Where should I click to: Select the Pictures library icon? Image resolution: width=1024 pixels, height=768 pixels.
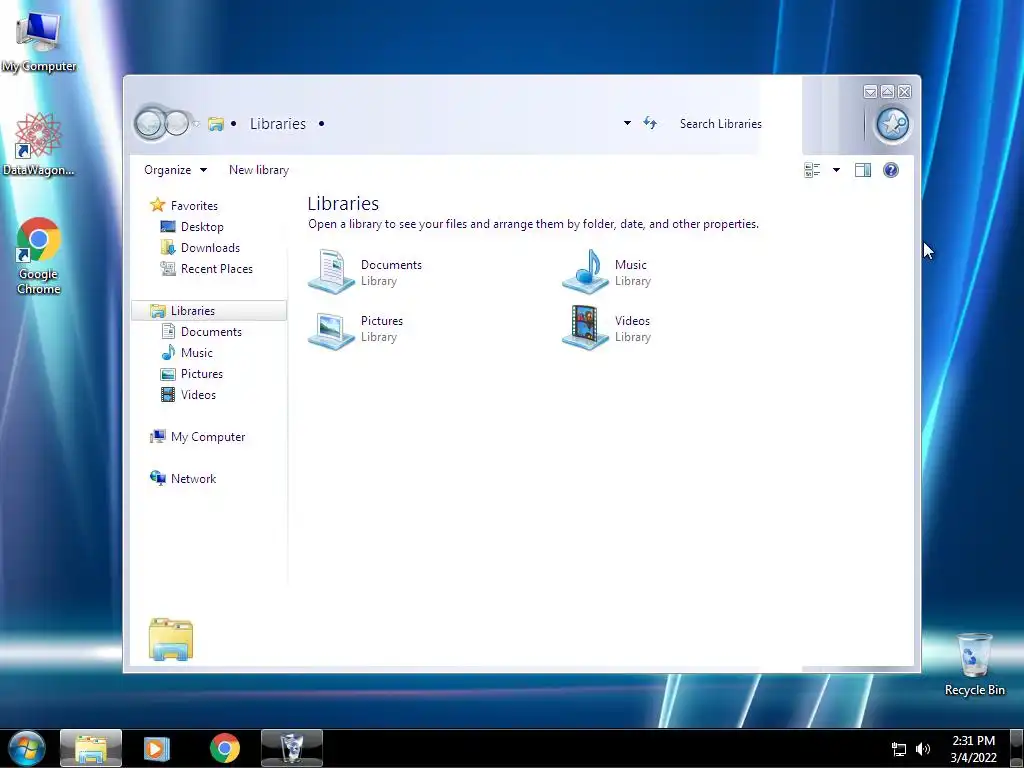[331, 329]
